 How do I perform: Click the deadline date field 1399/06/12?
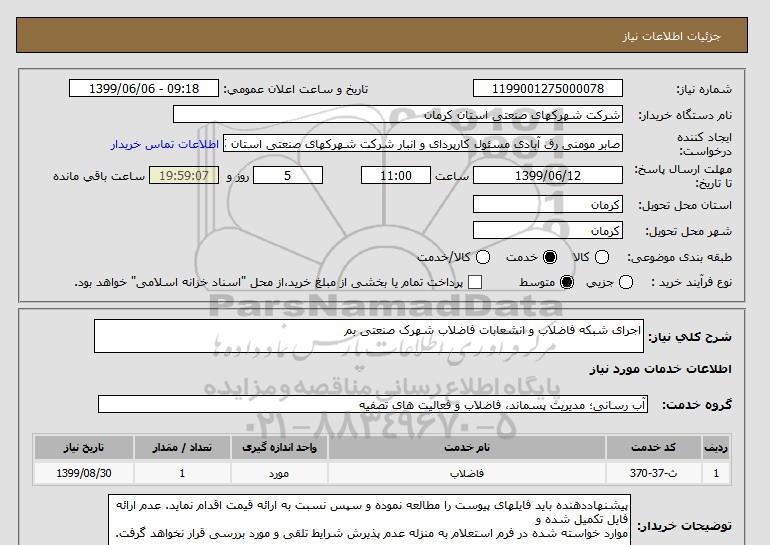click(548, 175)
